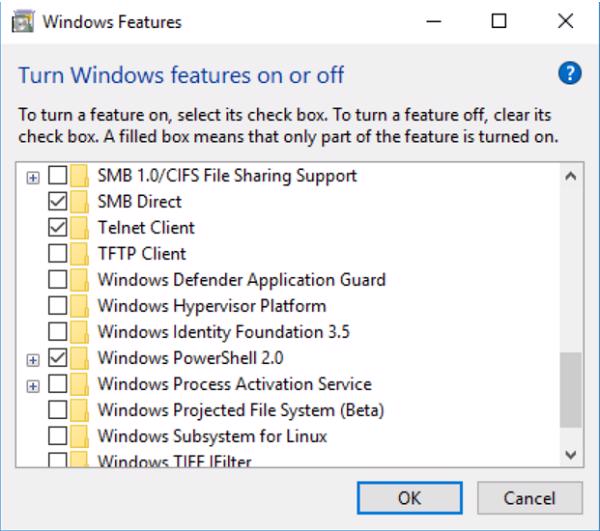Click the vertical scrollbar thumb
This screenshot has width=600, height=531.
coord(571,389)
